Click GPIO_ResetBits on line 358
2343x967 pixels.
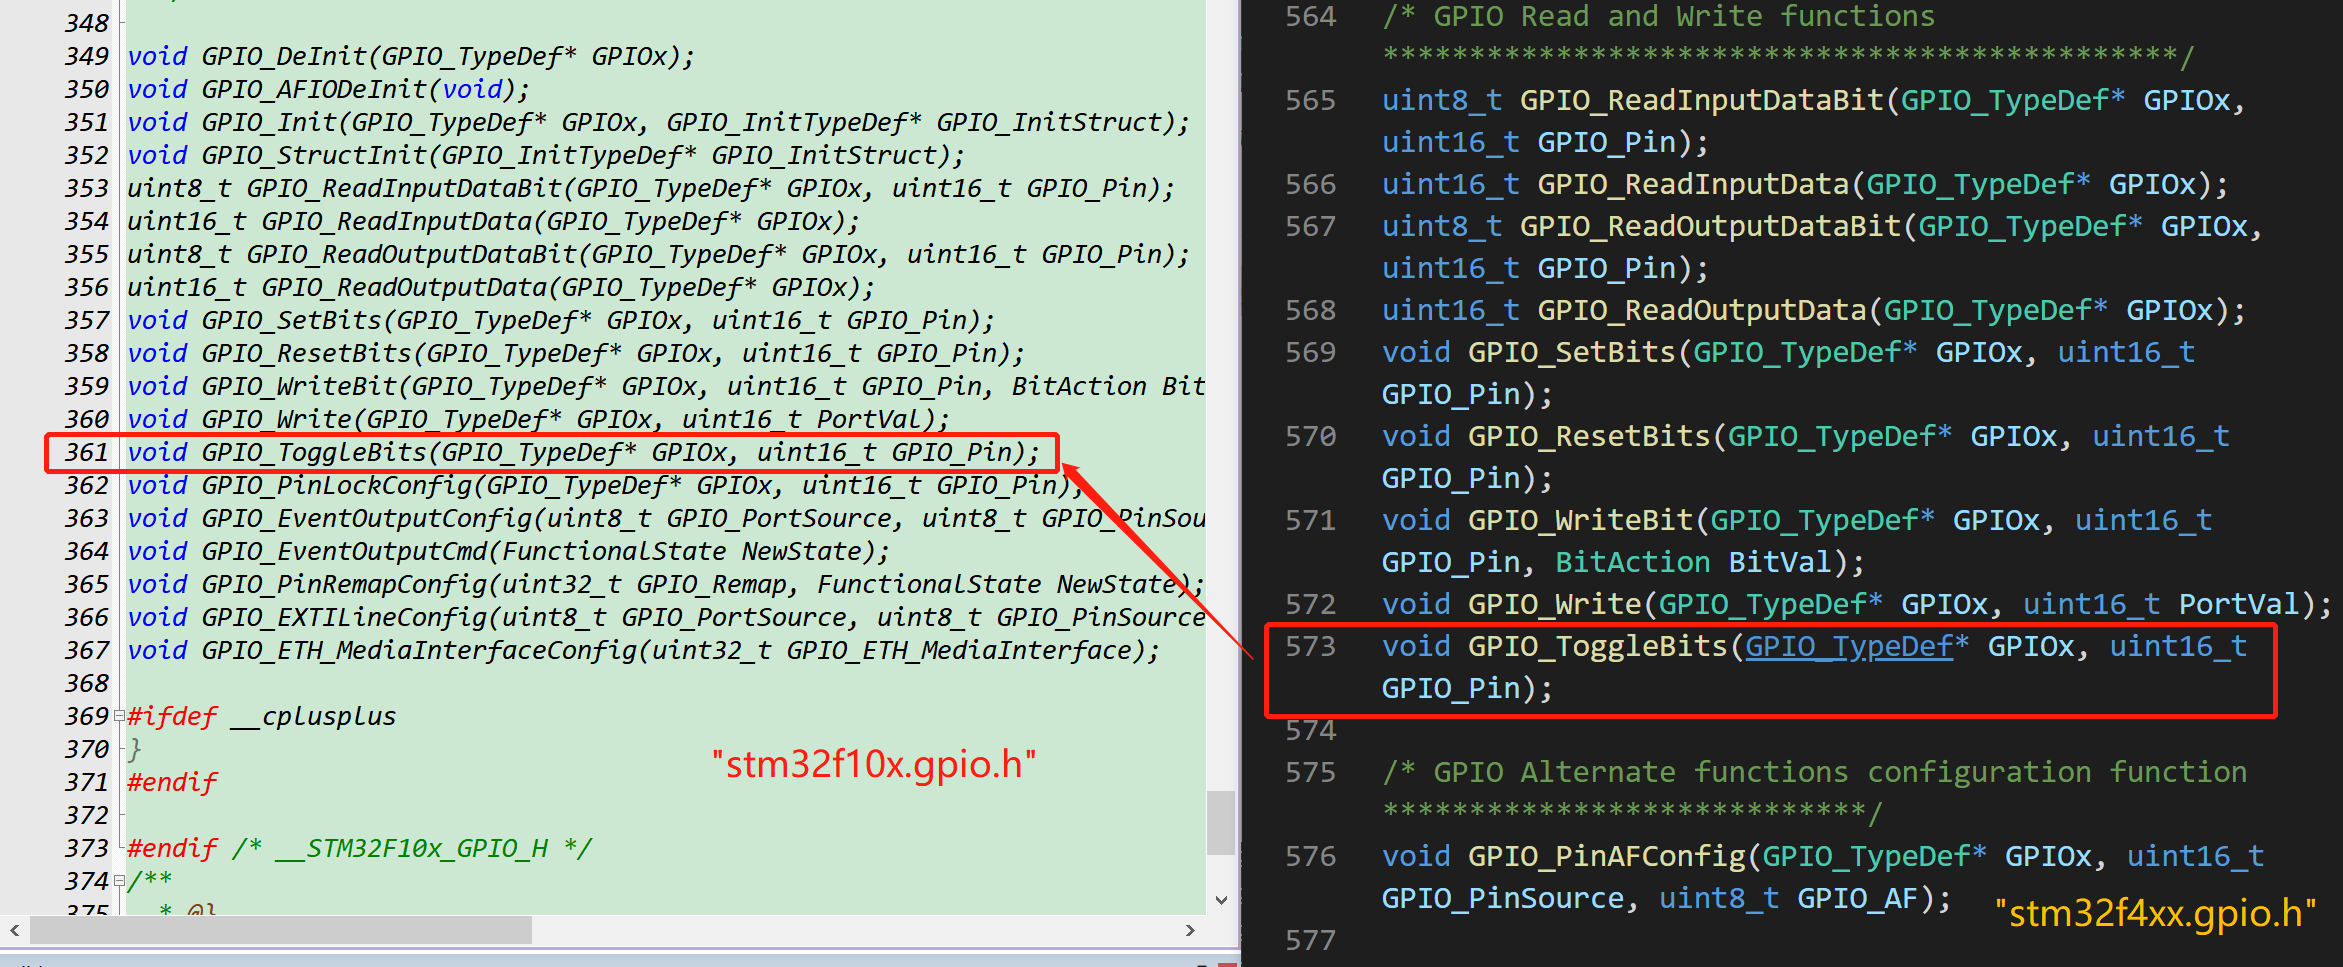(307, 353)
